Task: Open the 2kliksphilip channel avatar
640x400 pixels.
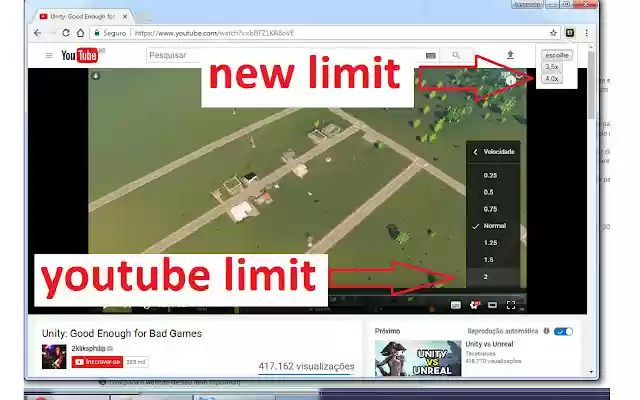Action: [x=54, y=356]
